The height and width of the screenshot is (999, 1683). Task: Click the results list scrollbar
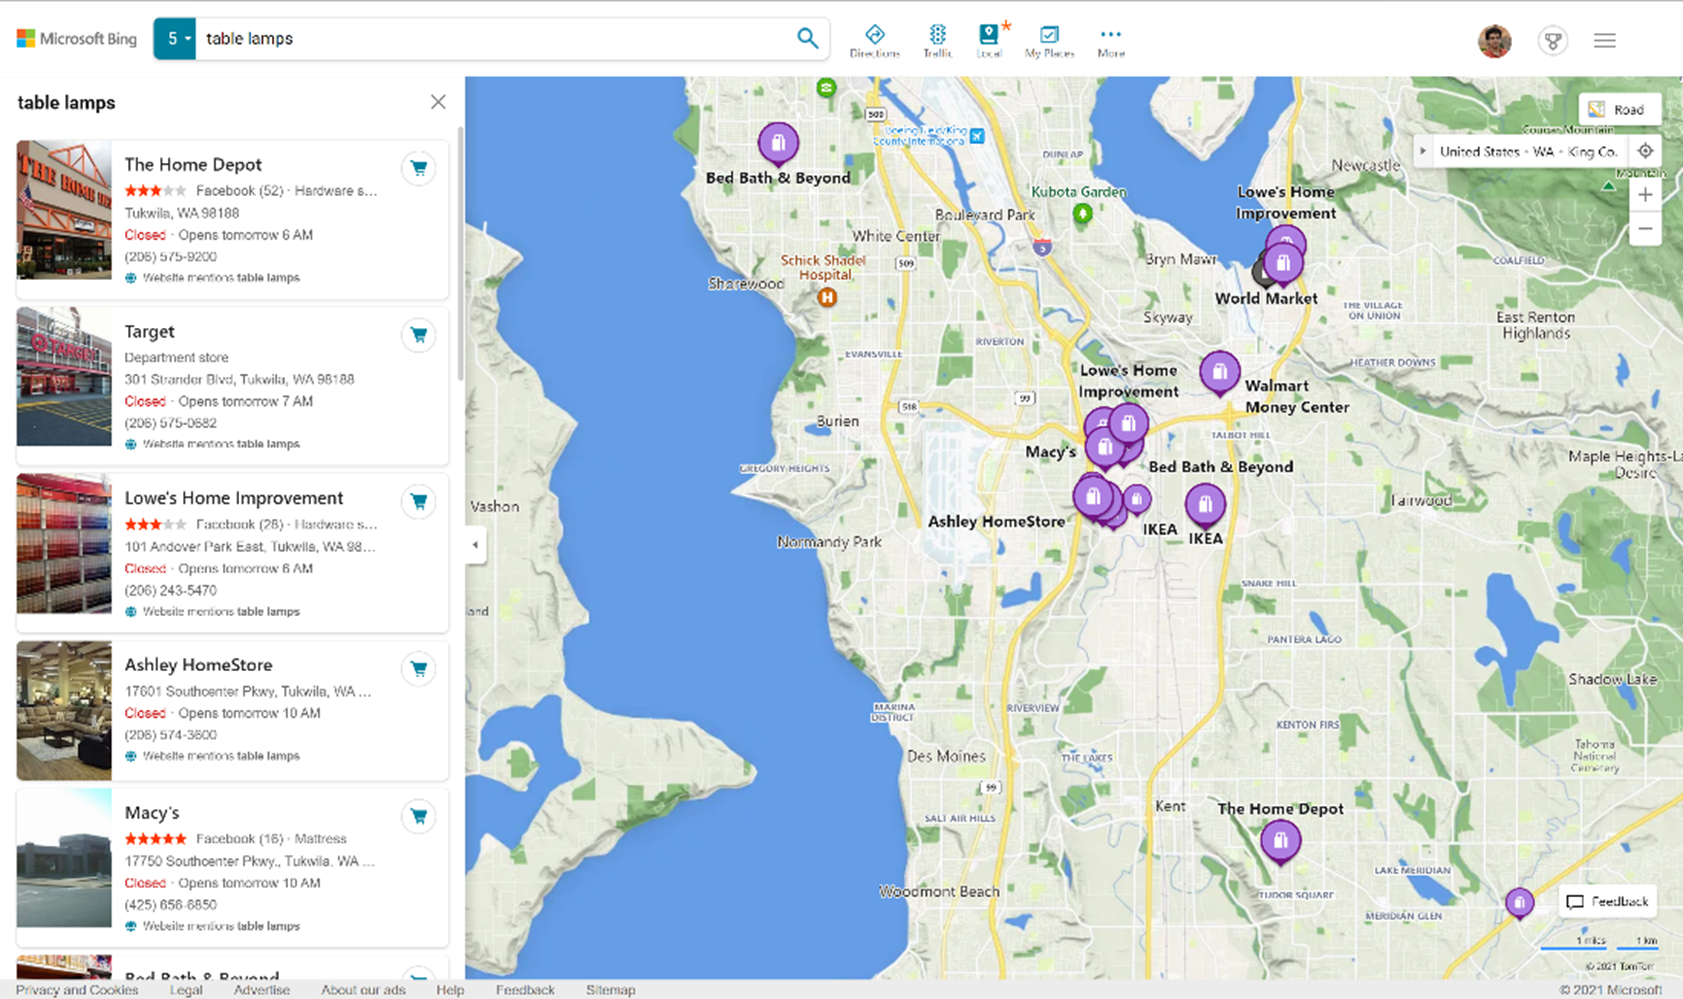[460, 254]
